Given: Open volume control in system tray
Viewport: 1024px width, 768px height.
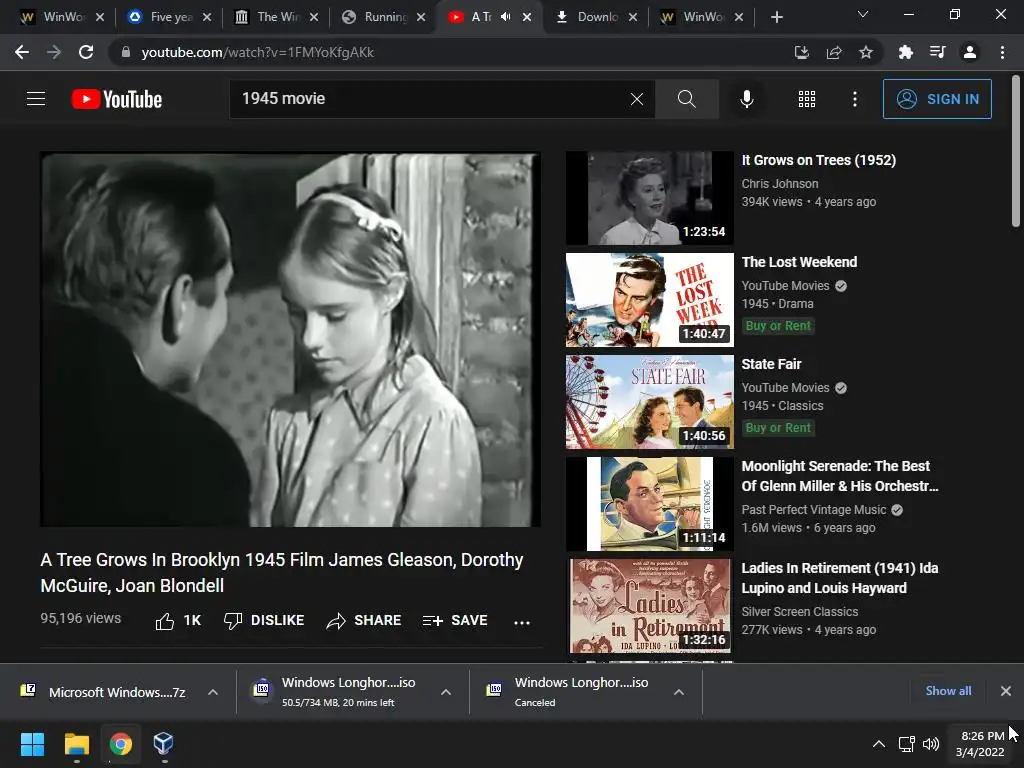Looking at the screenshot, I should click(x=931, y=744).
